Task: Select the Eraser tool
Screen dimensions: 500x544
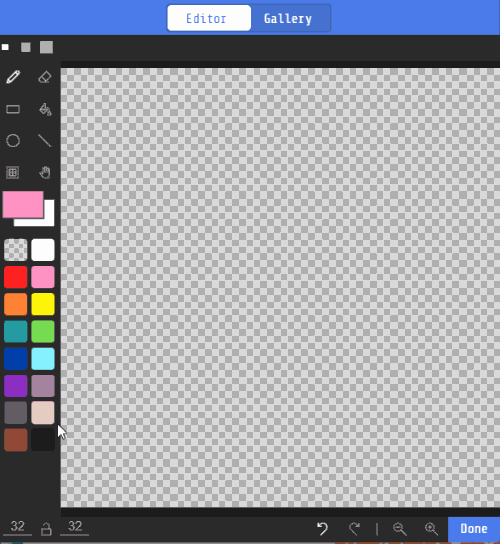Action: tap(45, 77)
